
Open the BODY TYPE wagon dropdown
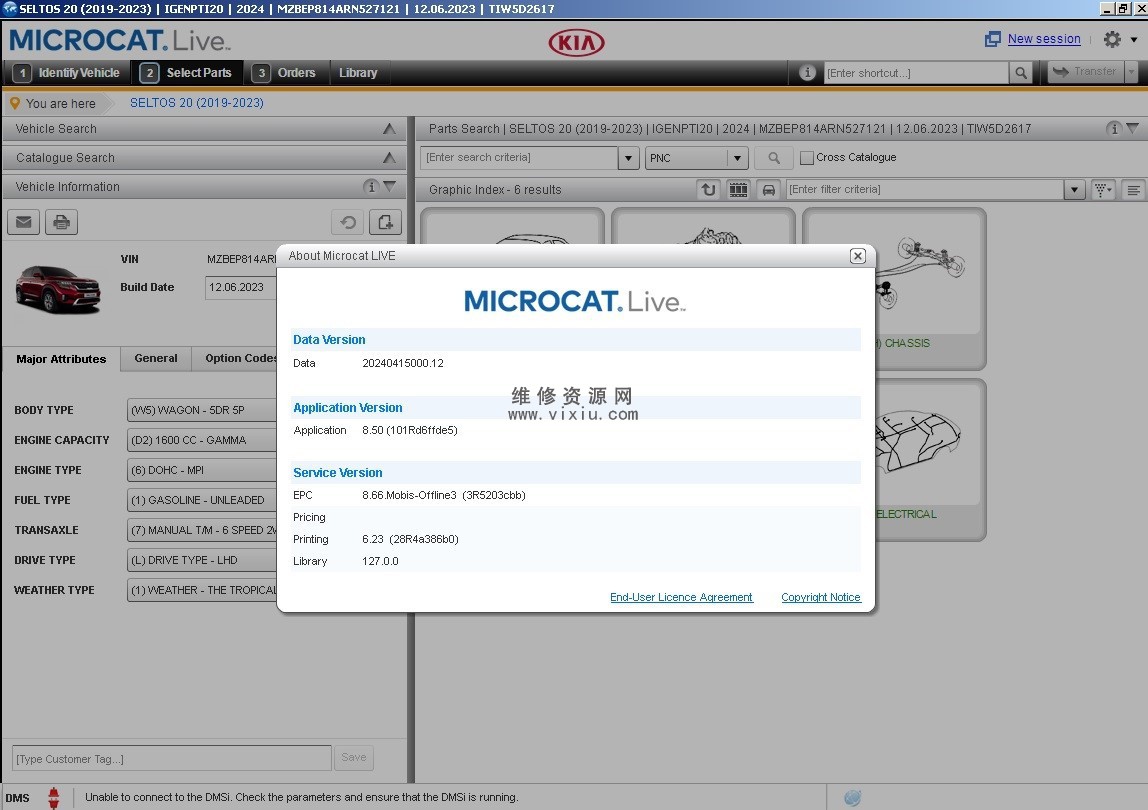click(202, 410)
